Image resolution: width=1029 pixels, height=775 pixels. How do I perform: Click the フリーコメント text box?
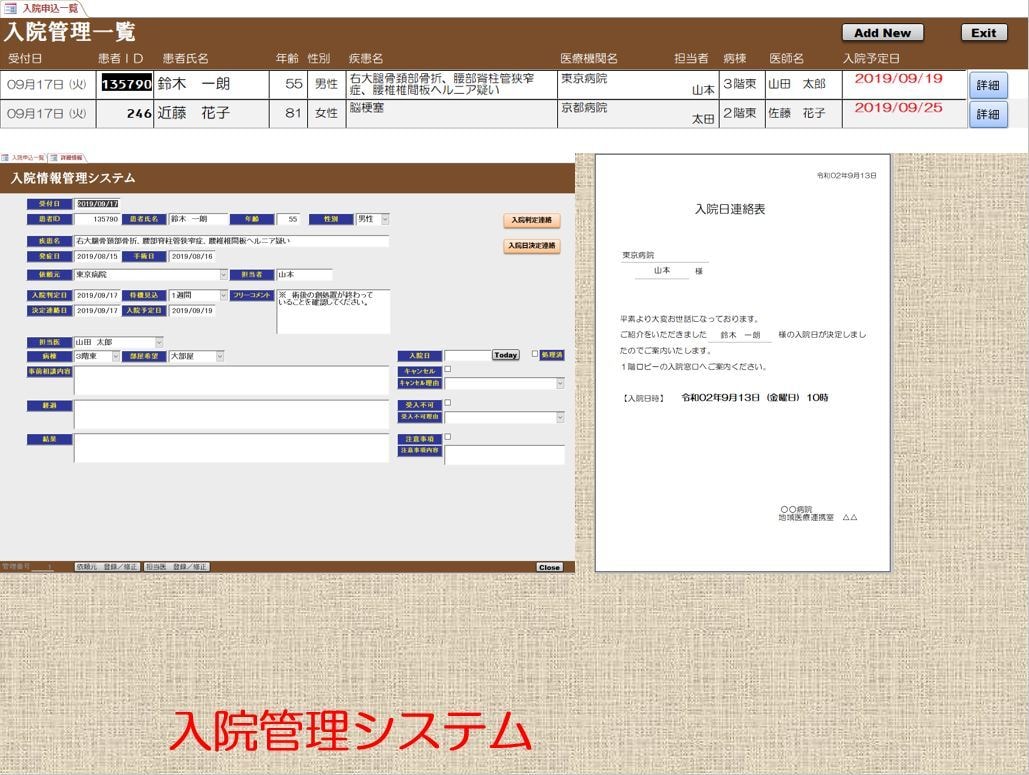pyautogui.click(x=333, y=312)
